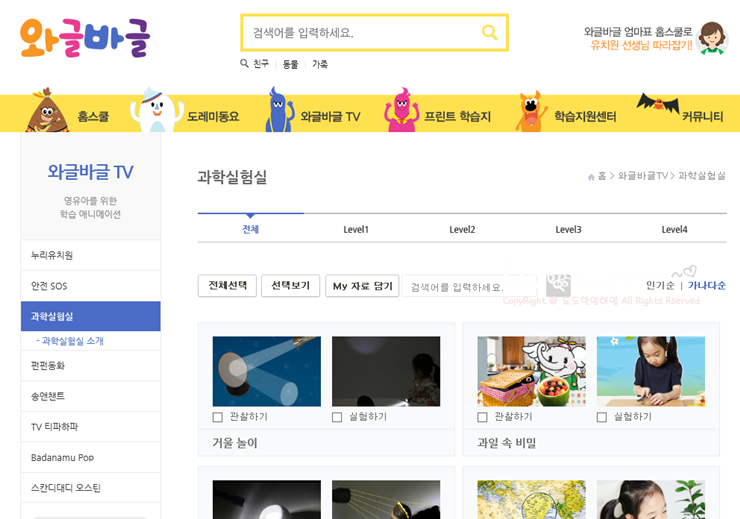Screen dimensions: 740x519
Task: Open 과일 속 비밀 실험하기 thumbnail
Action: tap(651, 371)
